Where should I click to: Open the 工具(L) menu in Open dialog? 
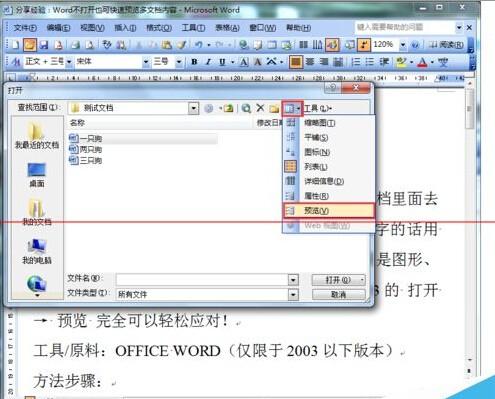click(318, 108)
